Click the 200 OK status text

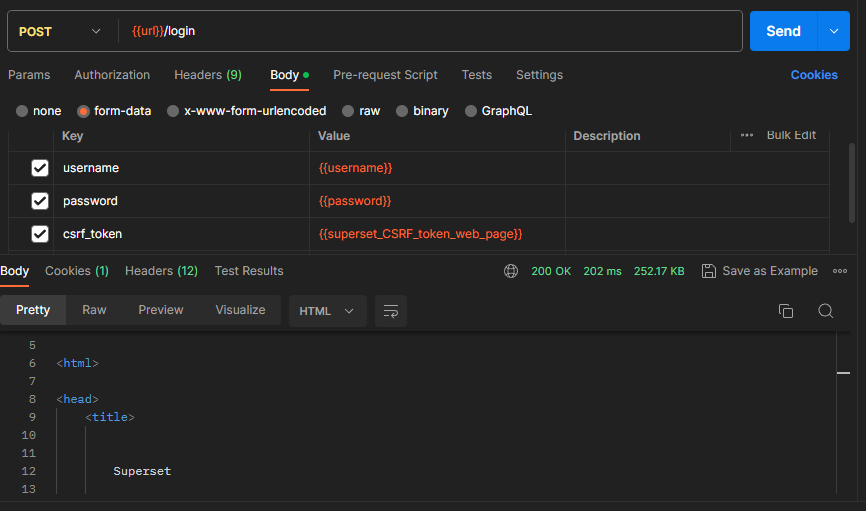[x=551, y=271]
